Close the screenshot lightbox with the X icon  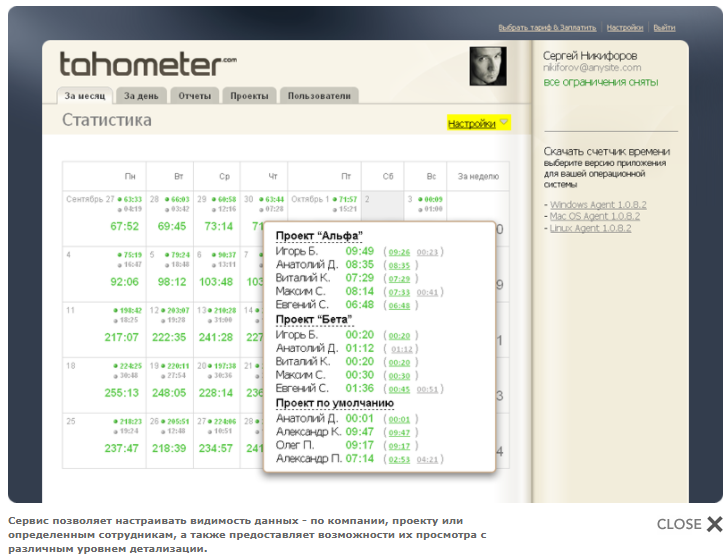[714, 524]
